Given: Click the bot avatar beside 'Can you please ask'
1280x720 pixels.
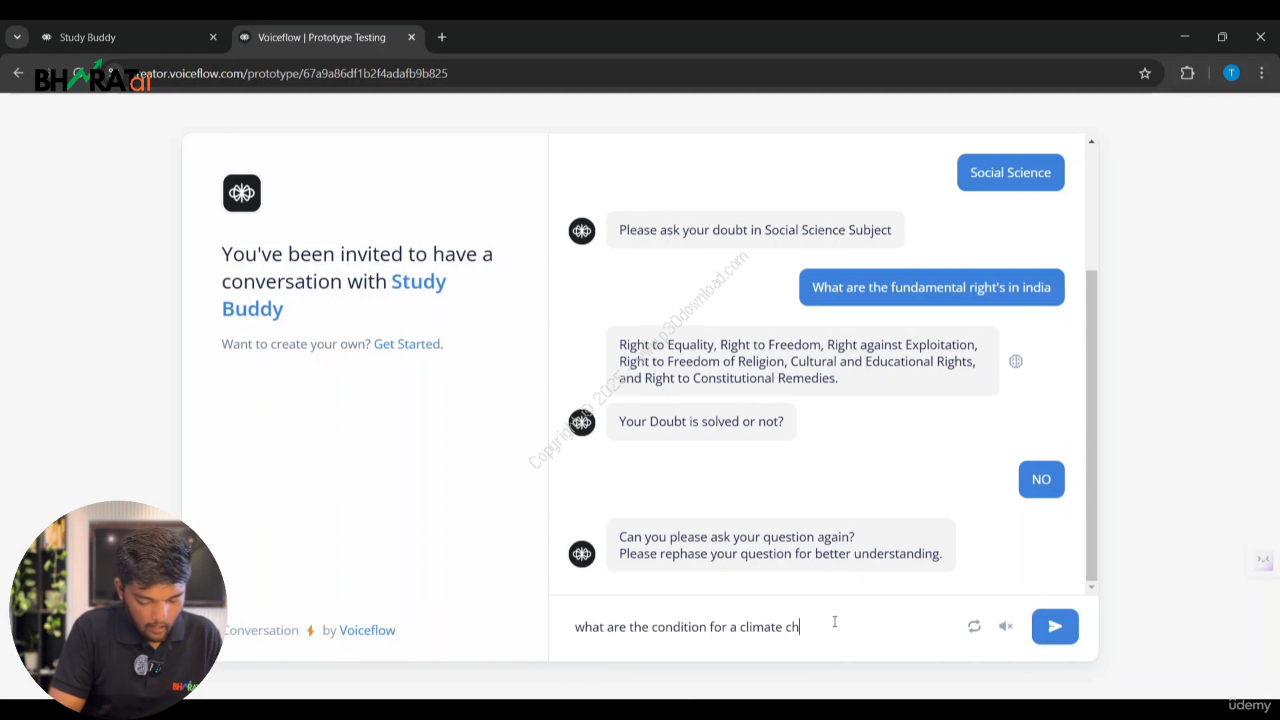Looking at the screenshot, I should [x=582, y=554].
